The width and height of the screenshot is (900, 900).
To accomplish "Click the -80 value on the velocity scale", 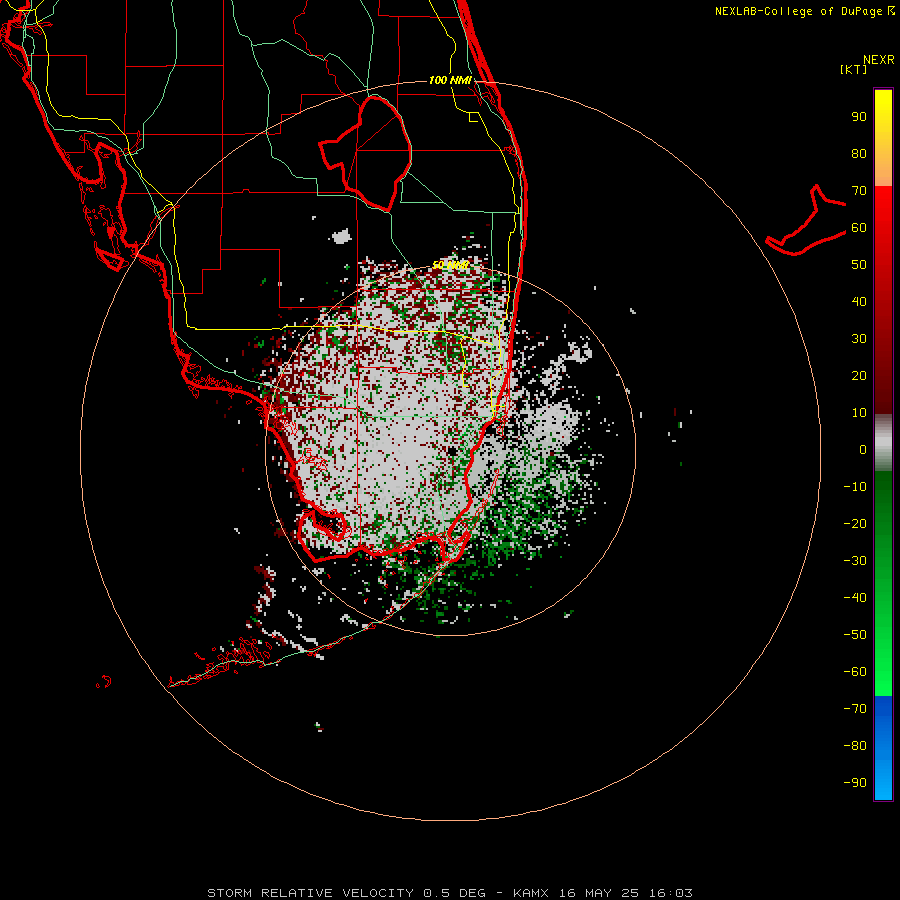I will pos(855,746).
